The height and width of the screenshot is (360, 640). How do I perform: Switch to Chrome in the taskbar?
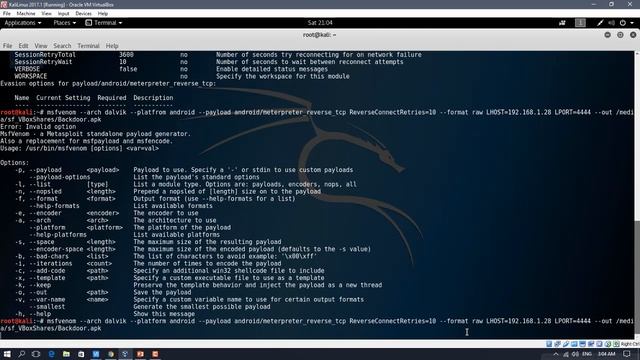pyautogui.click(x=111, y=354)
